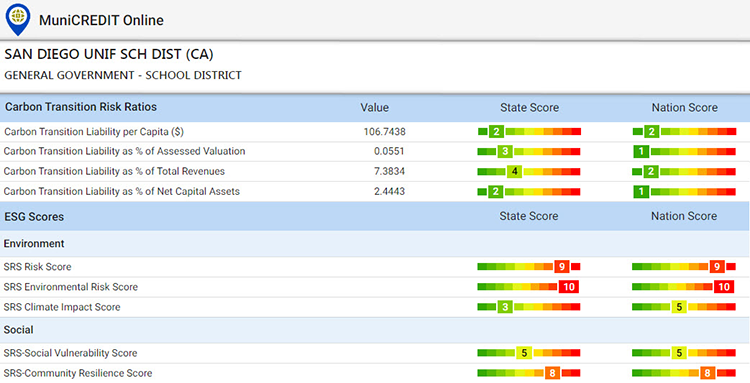Viewport: 750px width, 383px height.
Task: Click SRS Environmental Risk nation score badge 10
Action: click(724, 286)
